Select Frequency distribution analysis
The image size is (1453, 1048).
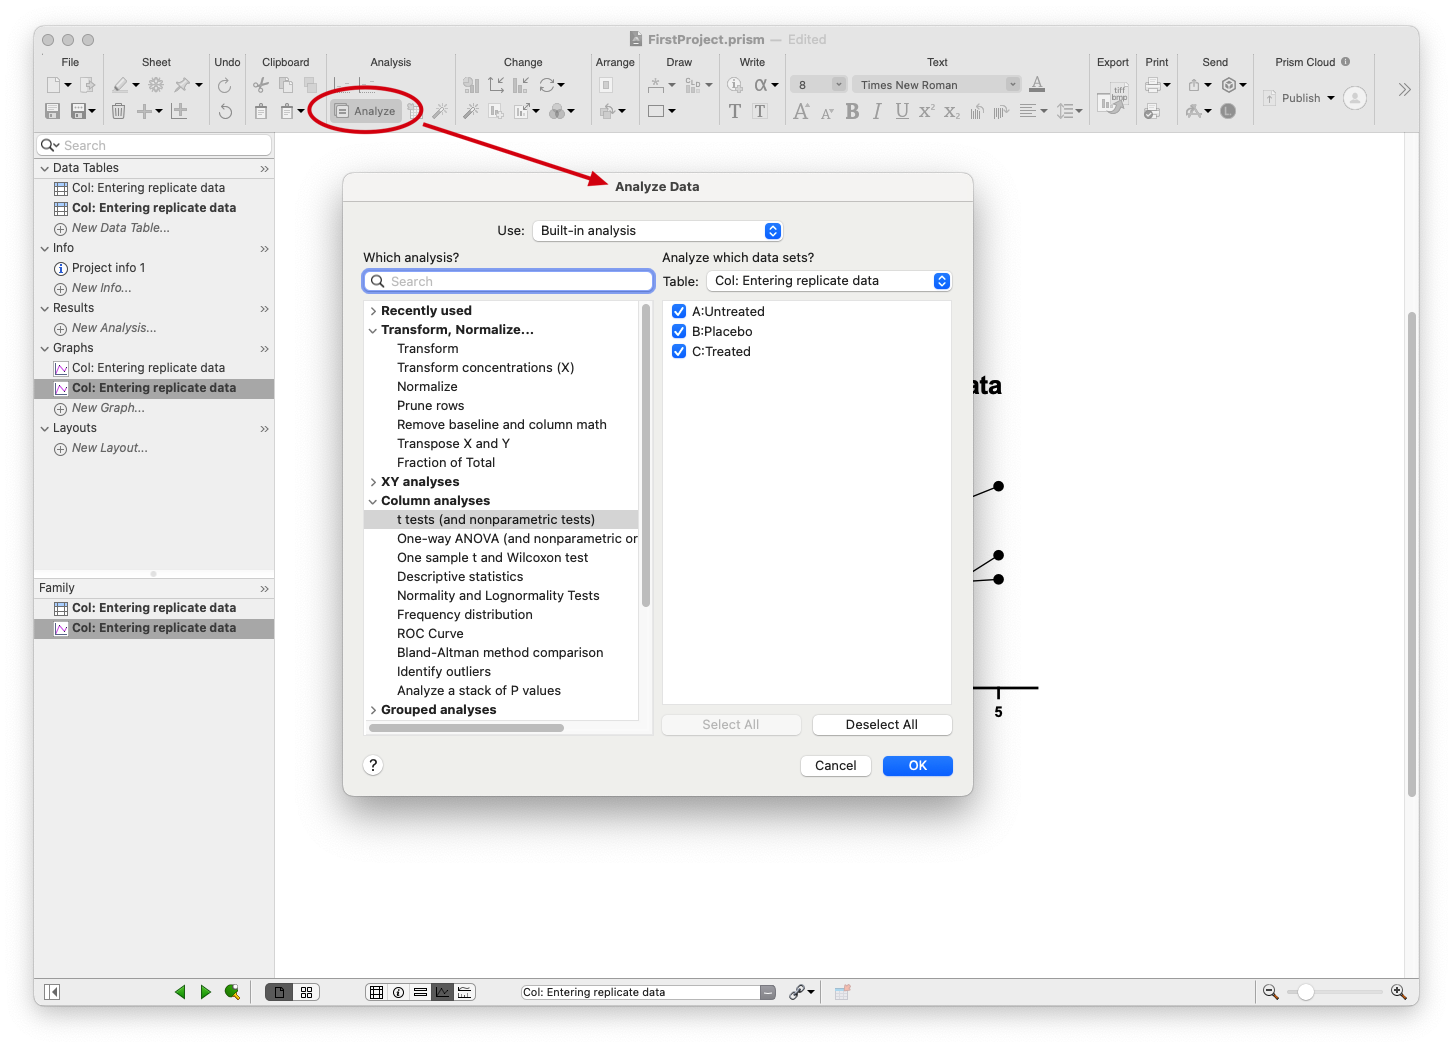pos(465,615)
